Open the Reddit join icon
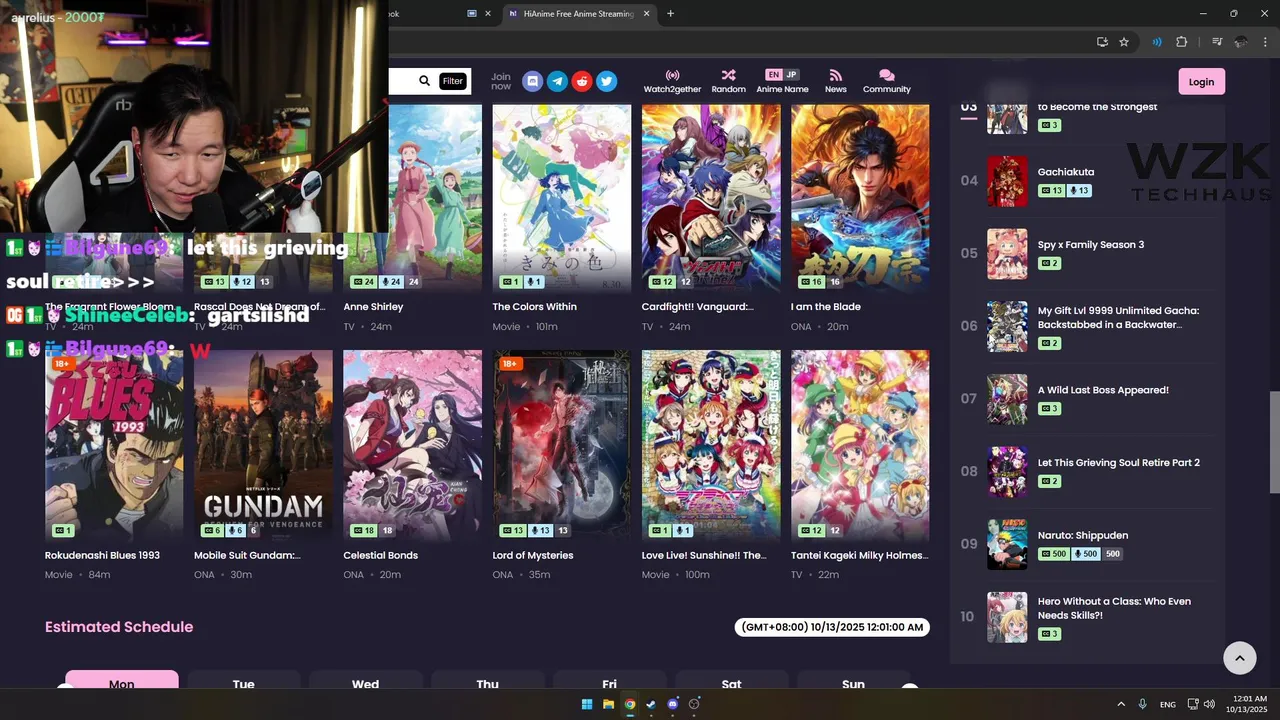1280x720 pixels. tap(582, 82)
